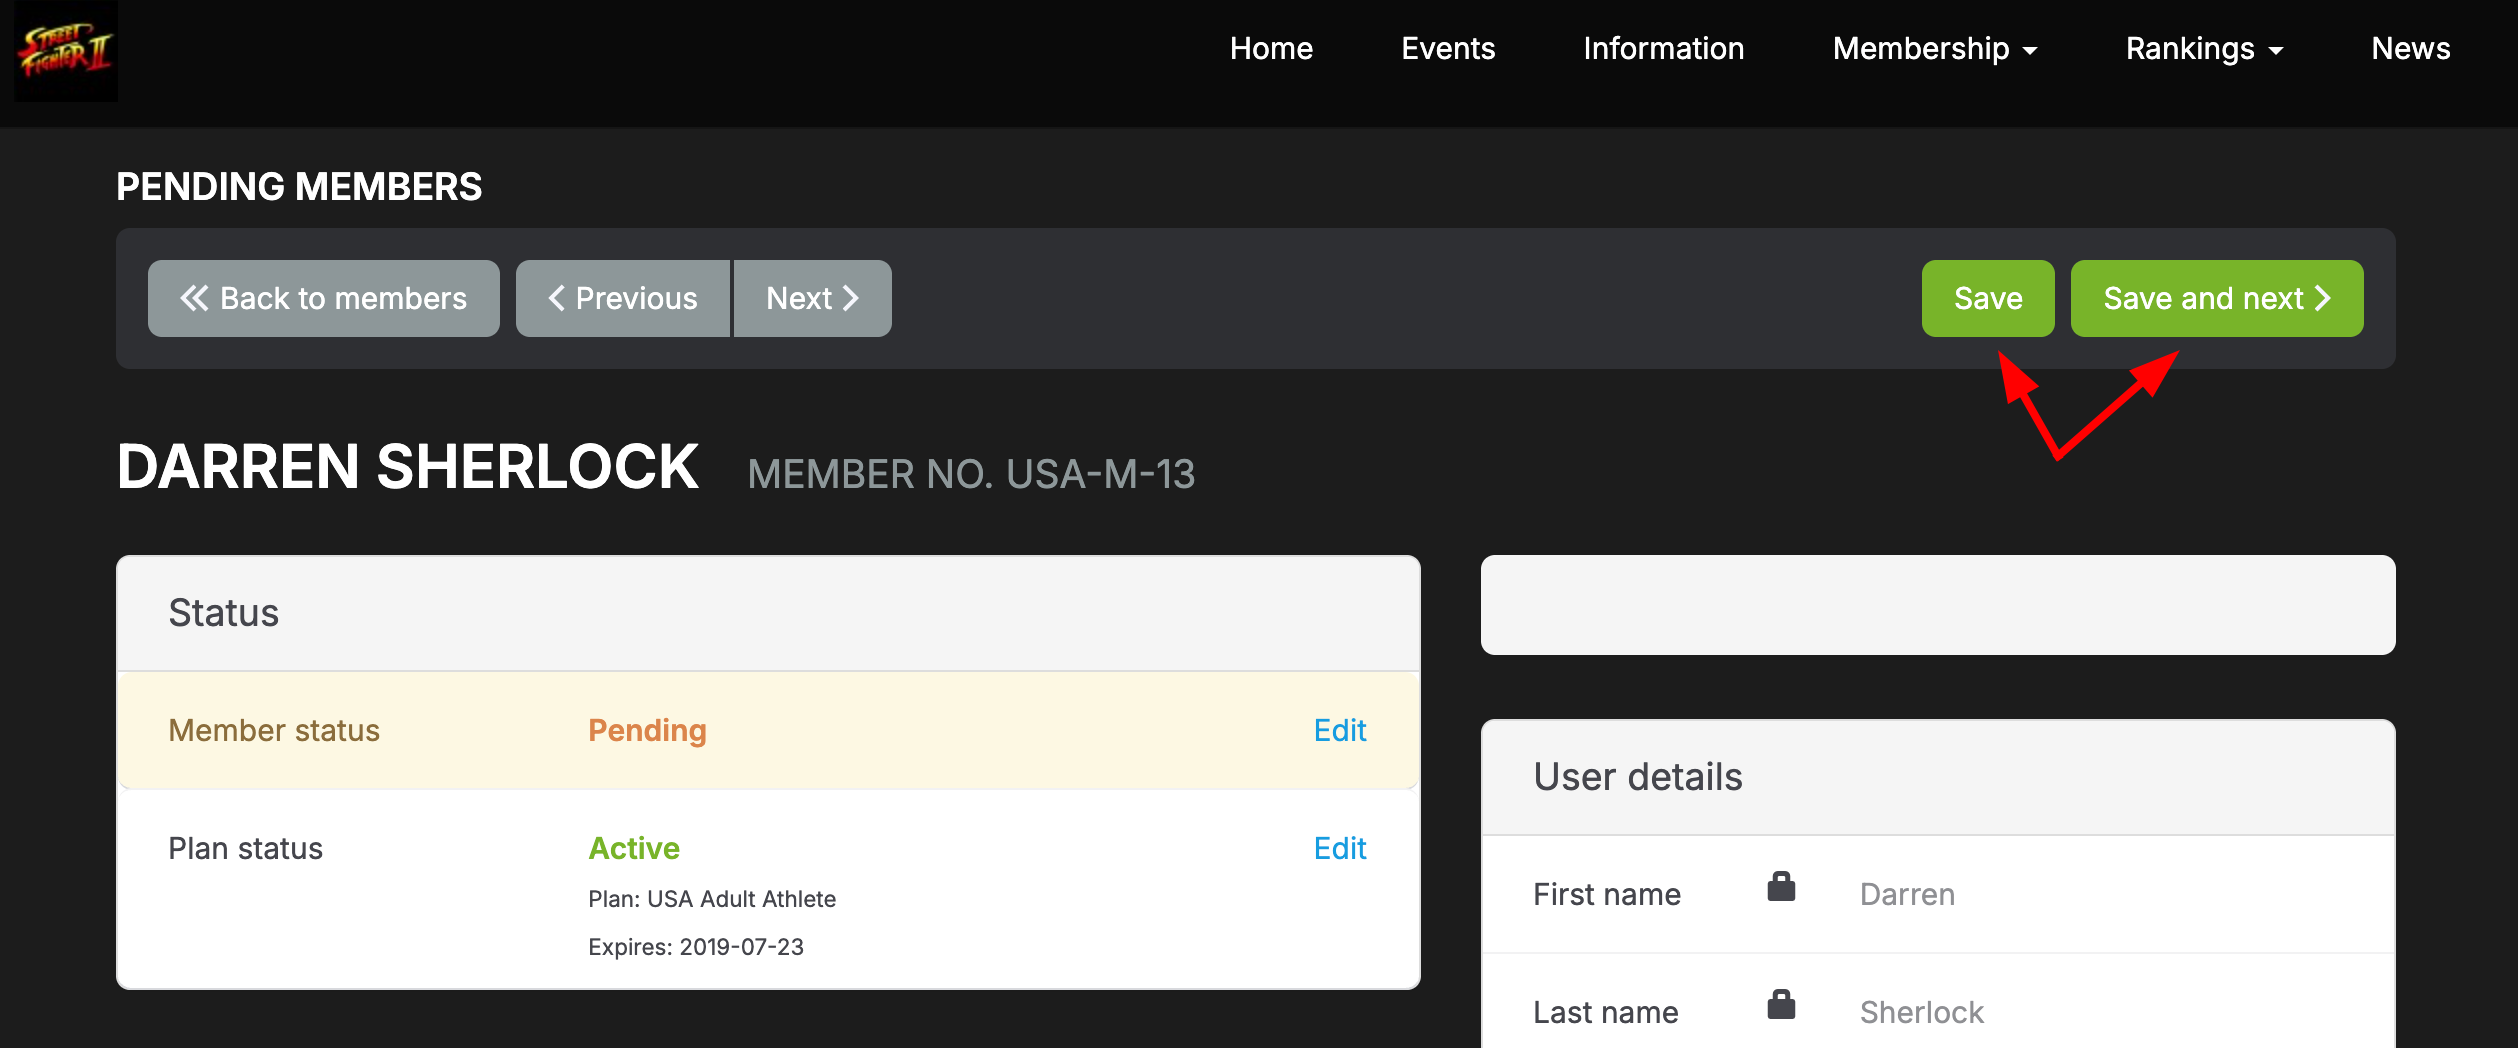Click the Street Fighter II logo
Image resolution: width=2518 pixels, height=1048 pixels.
66,50
